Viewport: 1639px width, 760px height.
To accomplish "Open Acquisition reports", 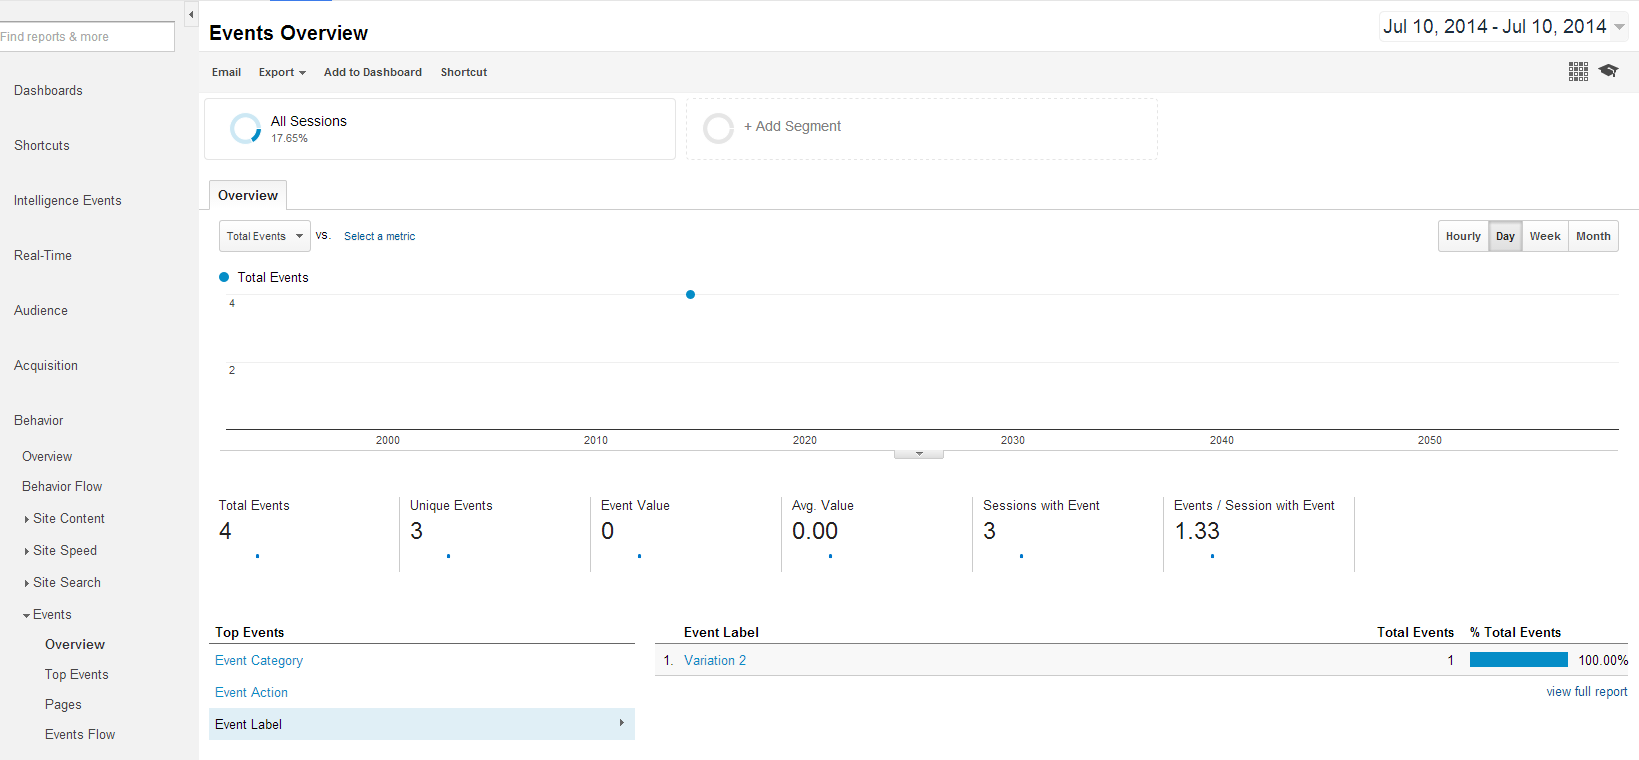I will [x=46, y=365].
